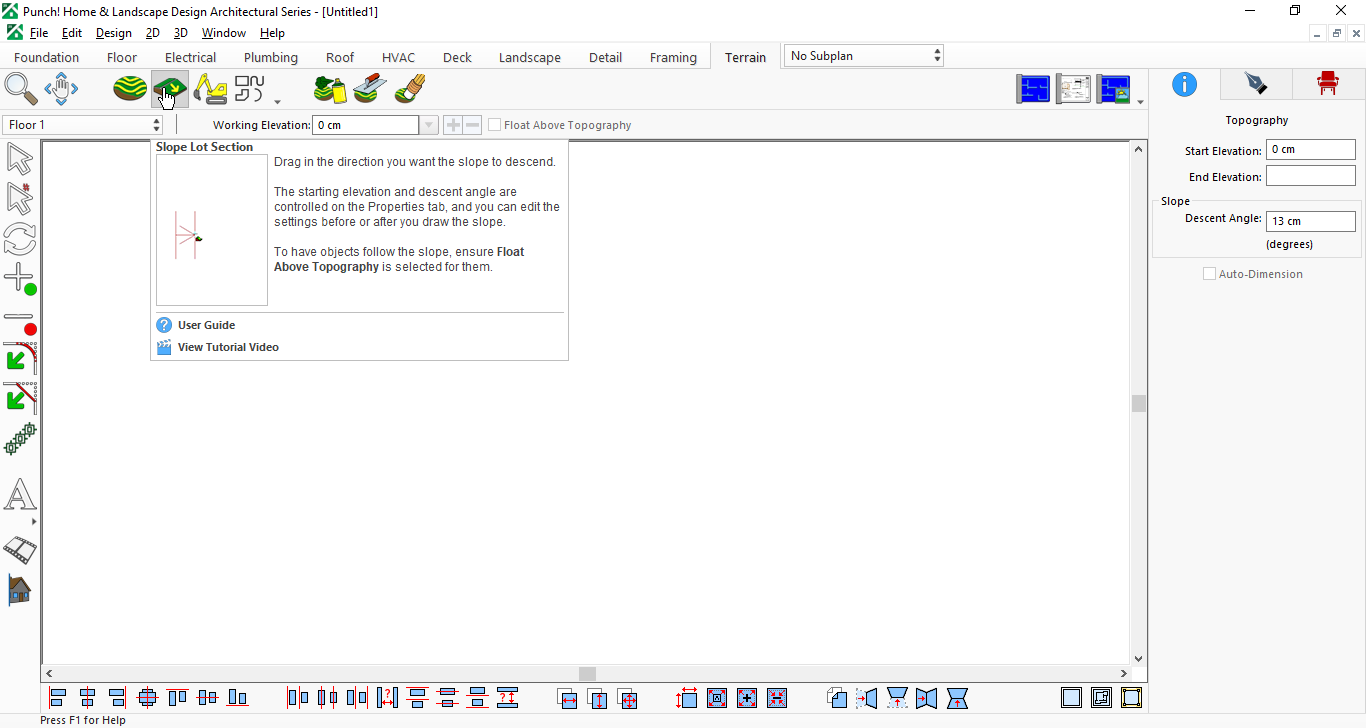This screenshot has height=728, width=1366.
Task: Open the No Subplan dropdown
Action: (x=864, y=56)
